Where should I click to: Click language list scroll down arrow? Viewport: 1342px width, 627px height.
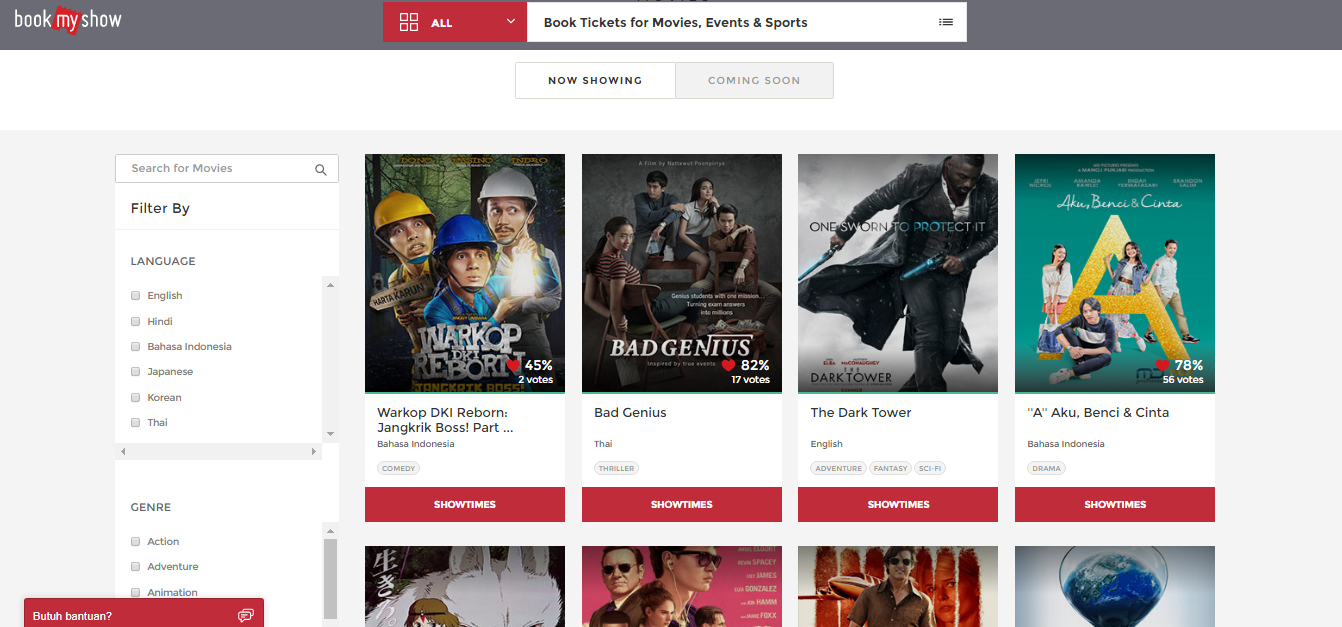pos(331,434)
